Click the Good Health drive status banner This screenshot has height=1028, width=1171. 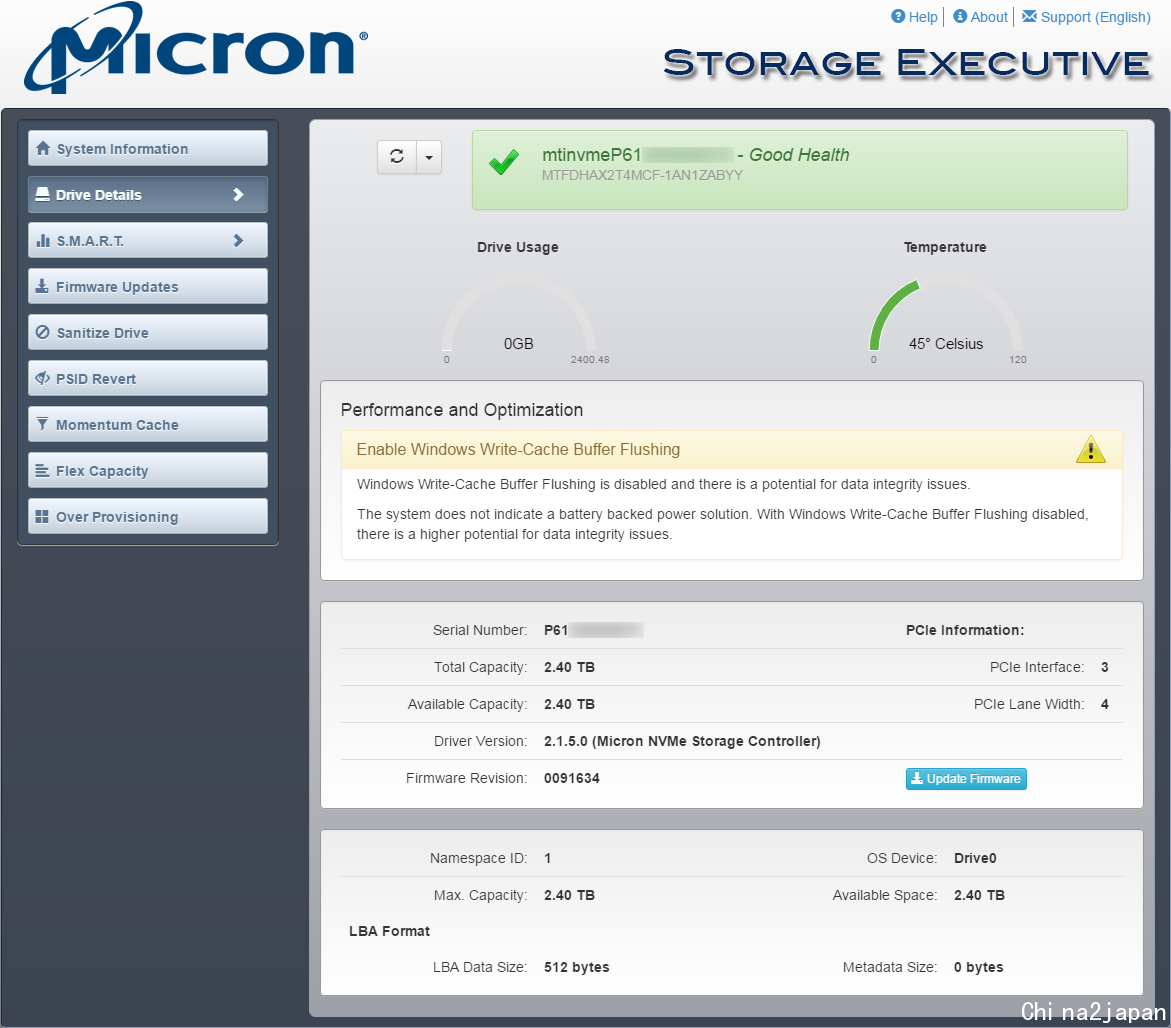[x=799, y=170]
